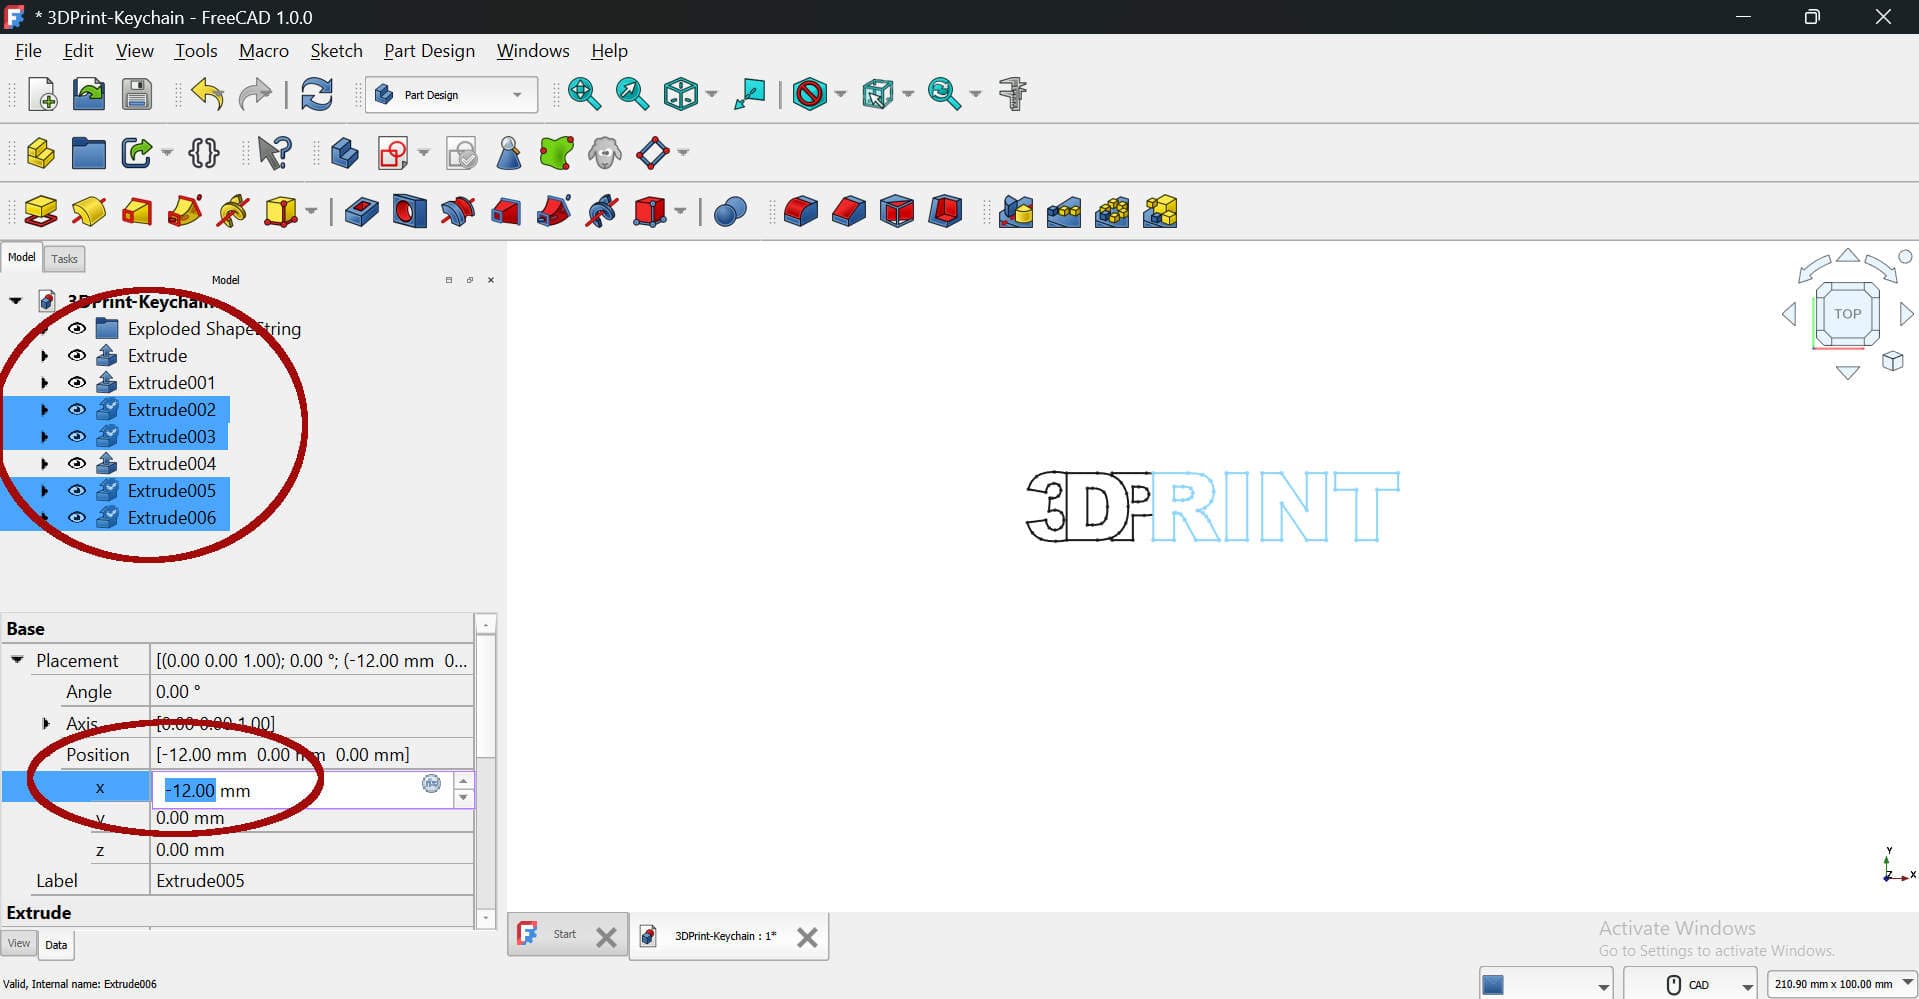Screen dimensions: 1919x999
Task: Open the navigation style CAD dropdown
Action: click(x=1690, y=984)
